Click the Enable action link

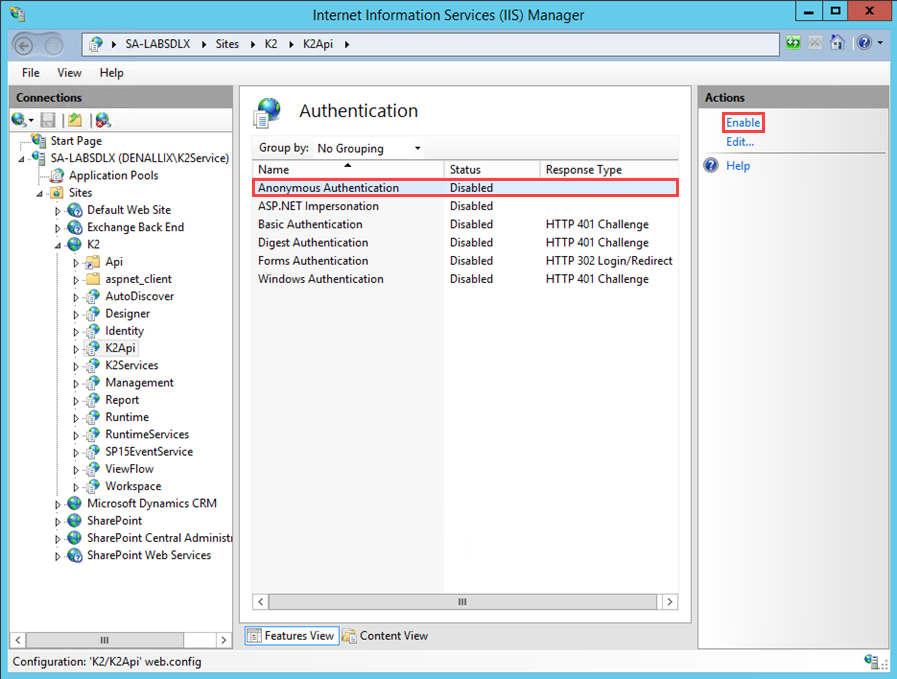(x=743, y=122)
